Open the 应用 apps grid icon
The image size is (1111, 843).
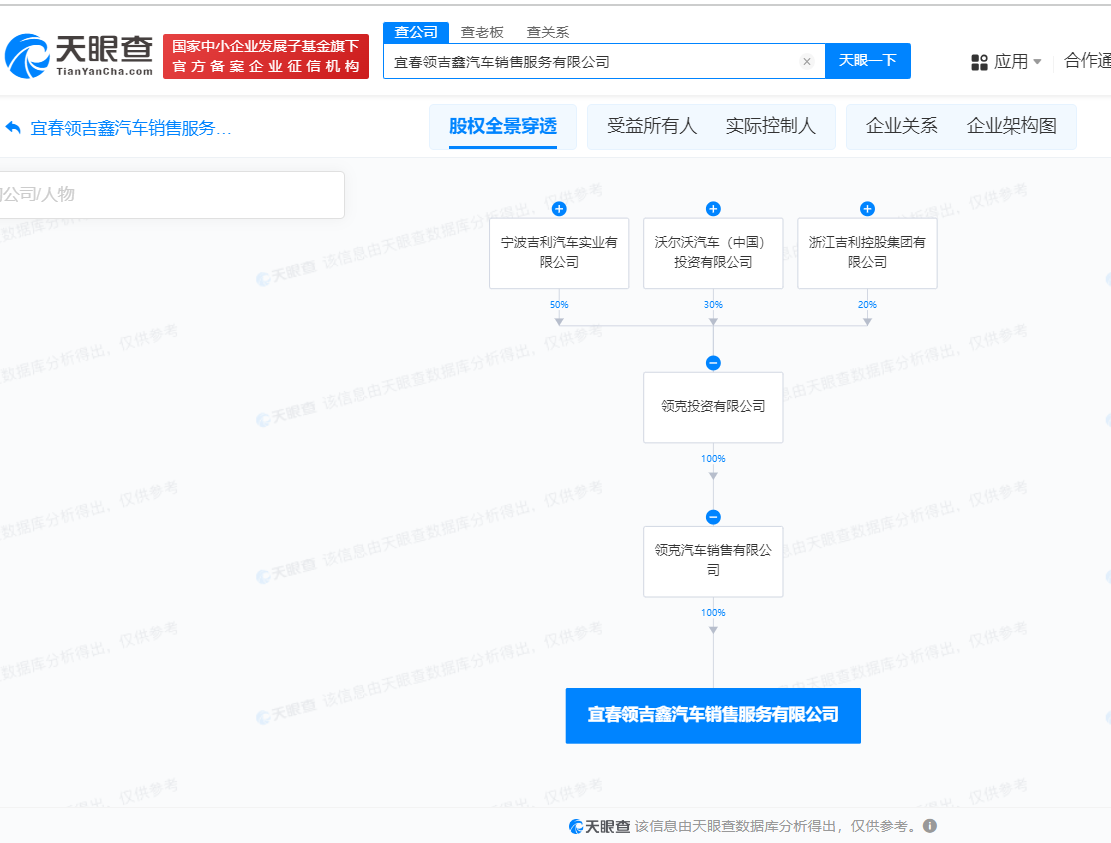click(x=979, y=62)
